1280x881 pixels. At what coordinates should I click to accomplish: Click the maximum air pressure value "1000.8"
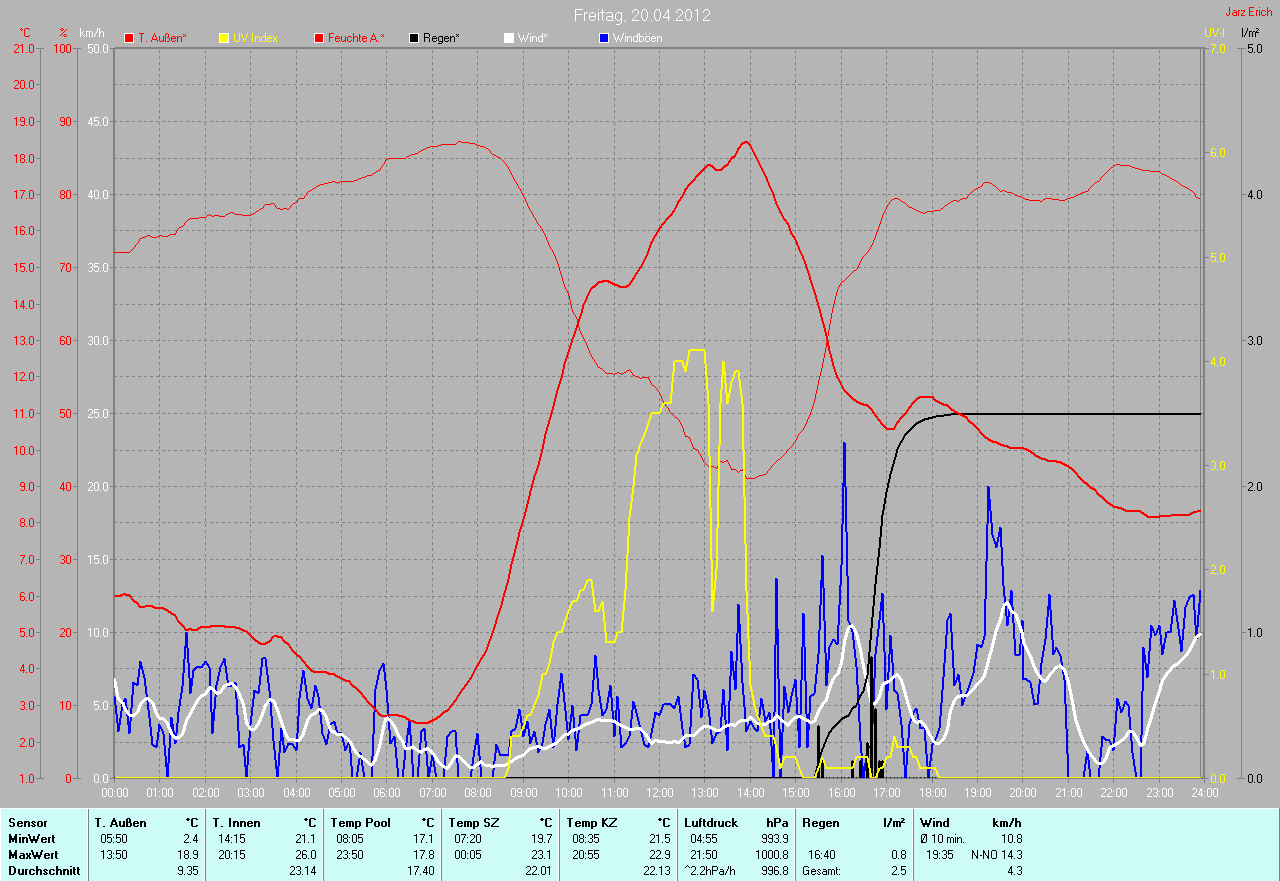point(770,855)
